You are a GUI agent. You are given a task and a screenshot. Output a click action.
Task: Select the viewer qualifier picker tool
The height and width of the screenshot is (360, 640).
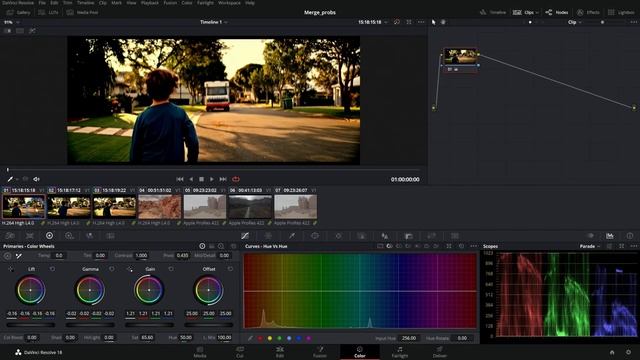[10, 179]
